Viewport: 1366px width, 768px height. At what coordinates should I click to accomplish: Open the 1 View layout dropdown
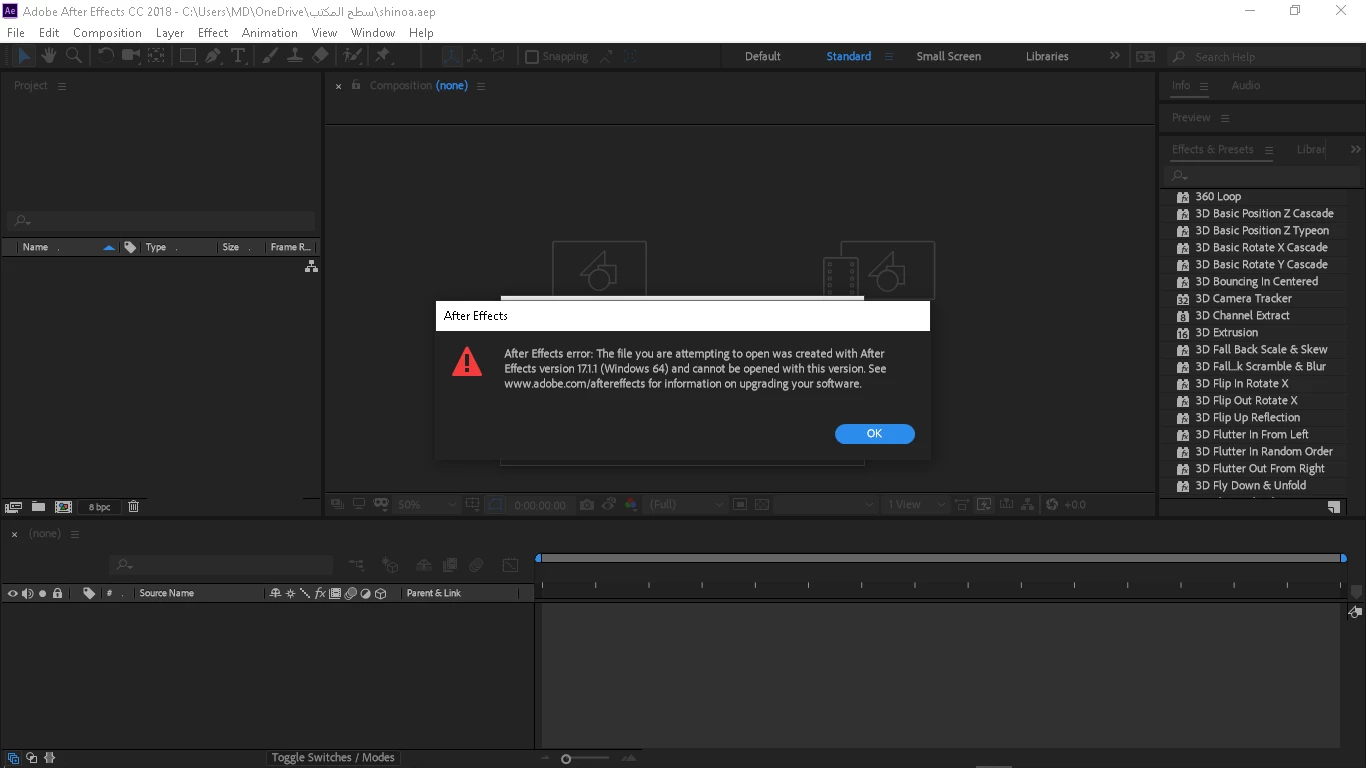pyautogui.click(x=915, y=505)
